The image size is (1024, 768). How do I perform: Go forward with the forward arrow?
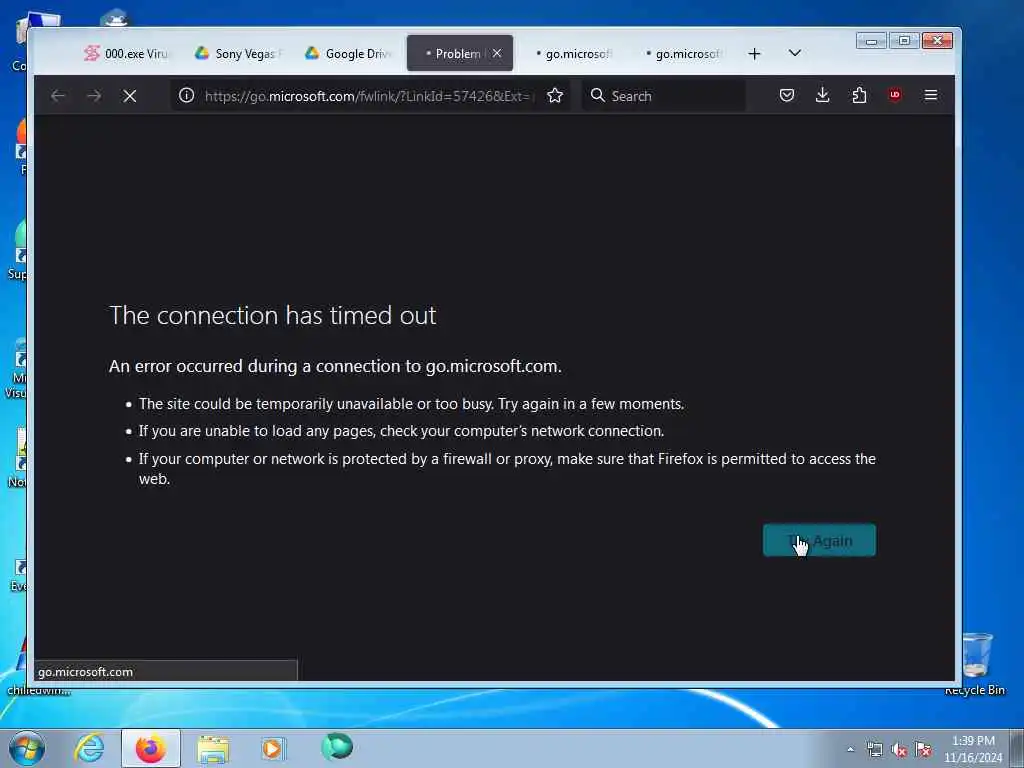[94, 96]
